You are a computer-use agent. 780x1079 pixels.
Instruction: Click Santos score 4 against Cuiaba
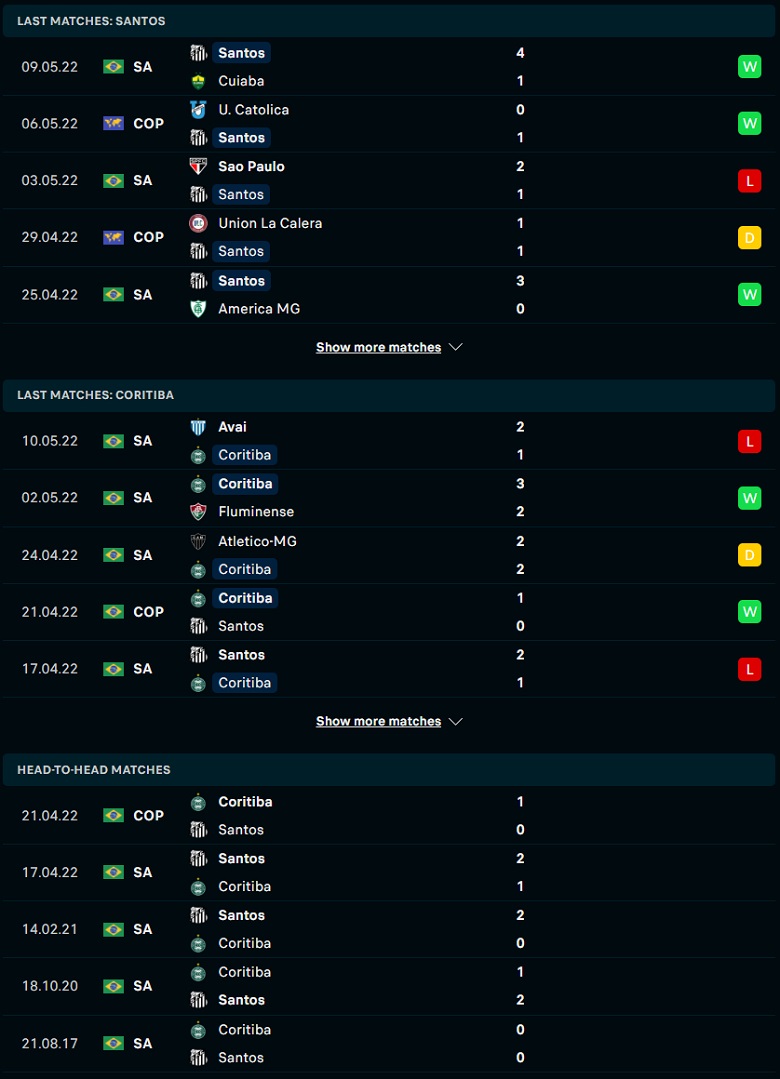[x=520, y=53]
